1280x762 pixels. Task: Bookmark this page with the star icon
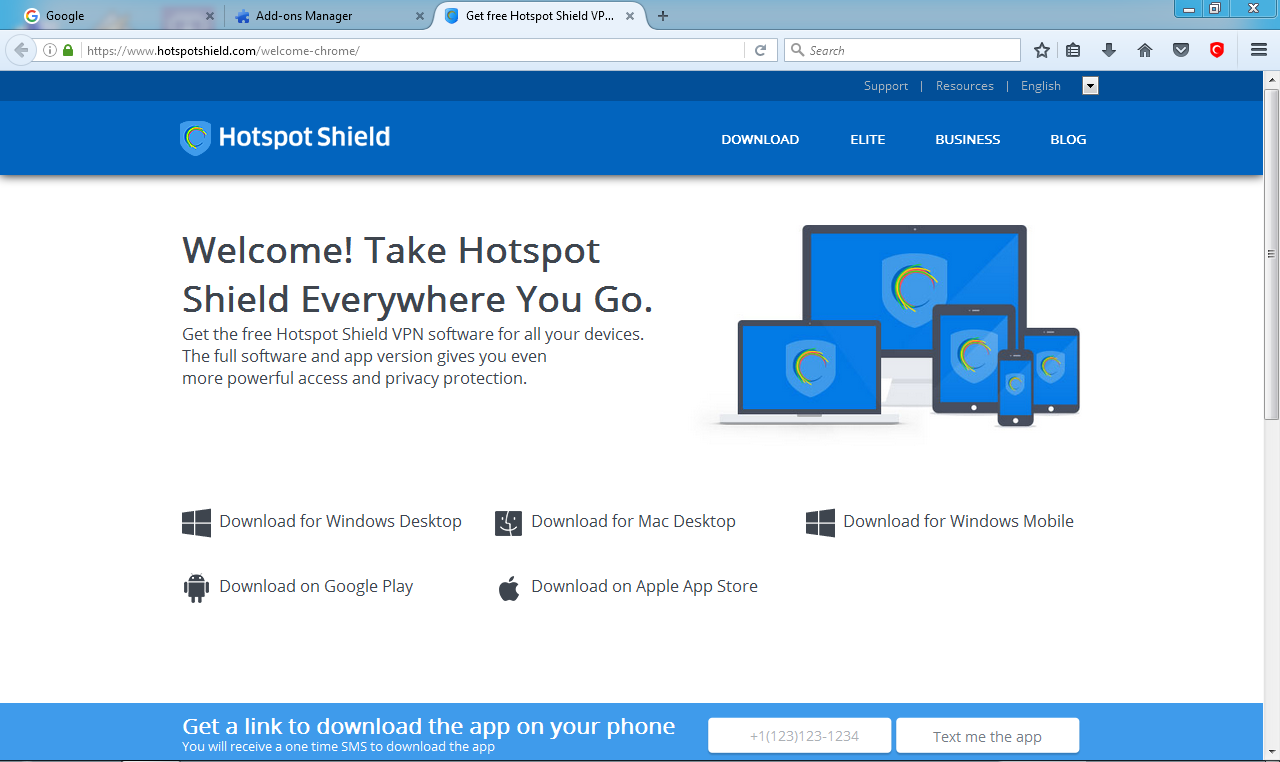[1042, 50]
